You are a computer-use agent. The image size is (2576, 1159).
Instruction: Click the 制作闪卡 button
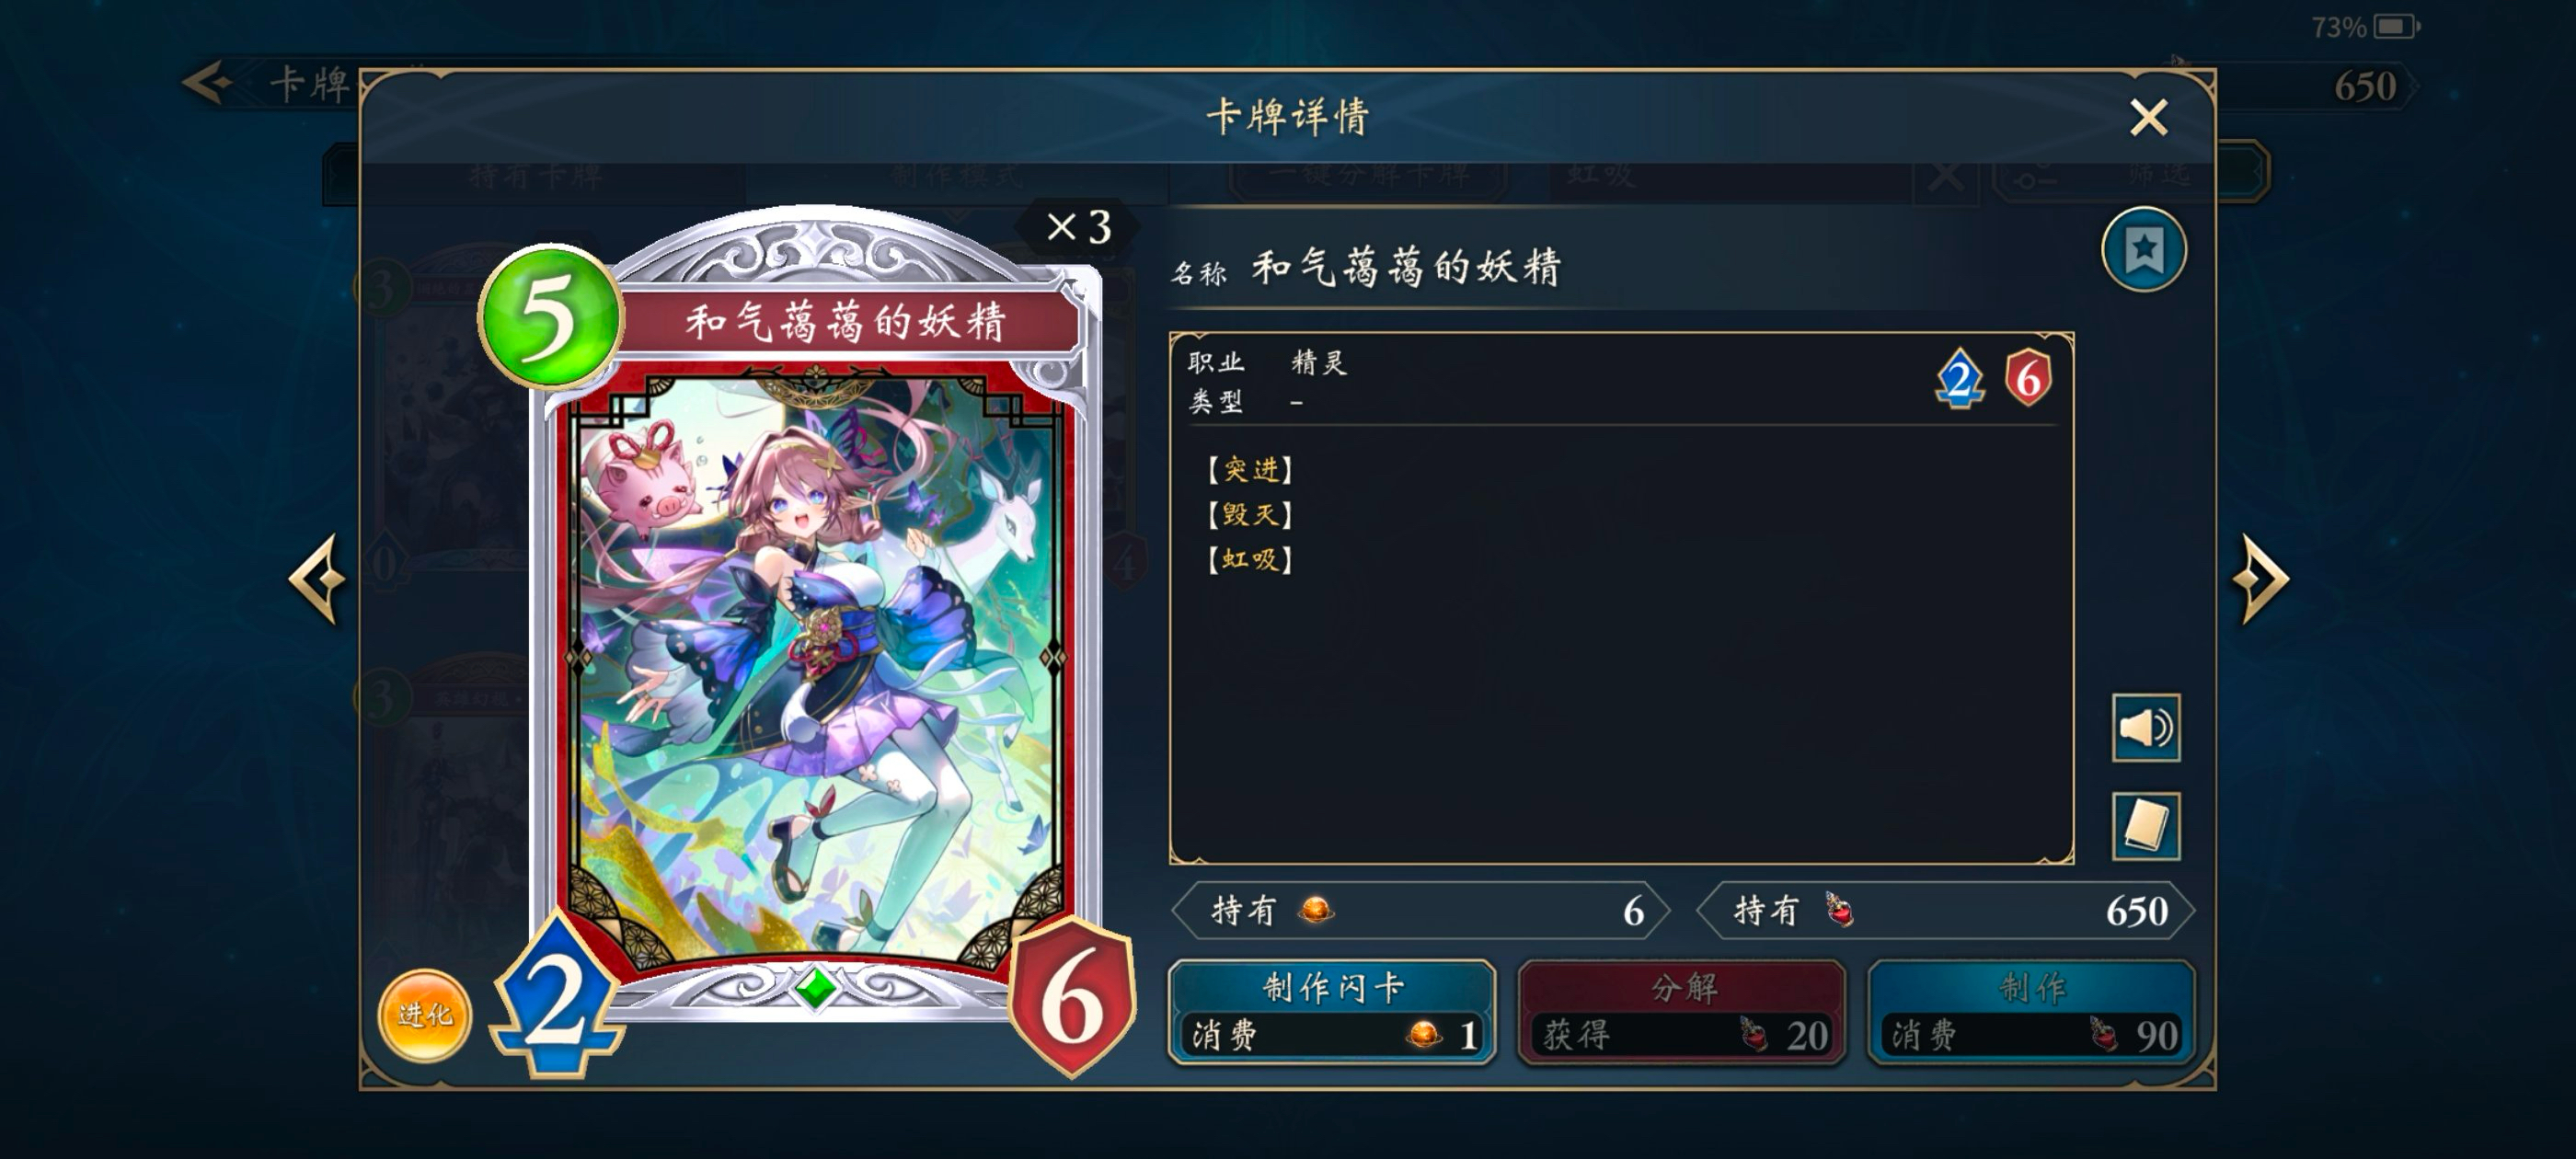click(1332, 1012)
